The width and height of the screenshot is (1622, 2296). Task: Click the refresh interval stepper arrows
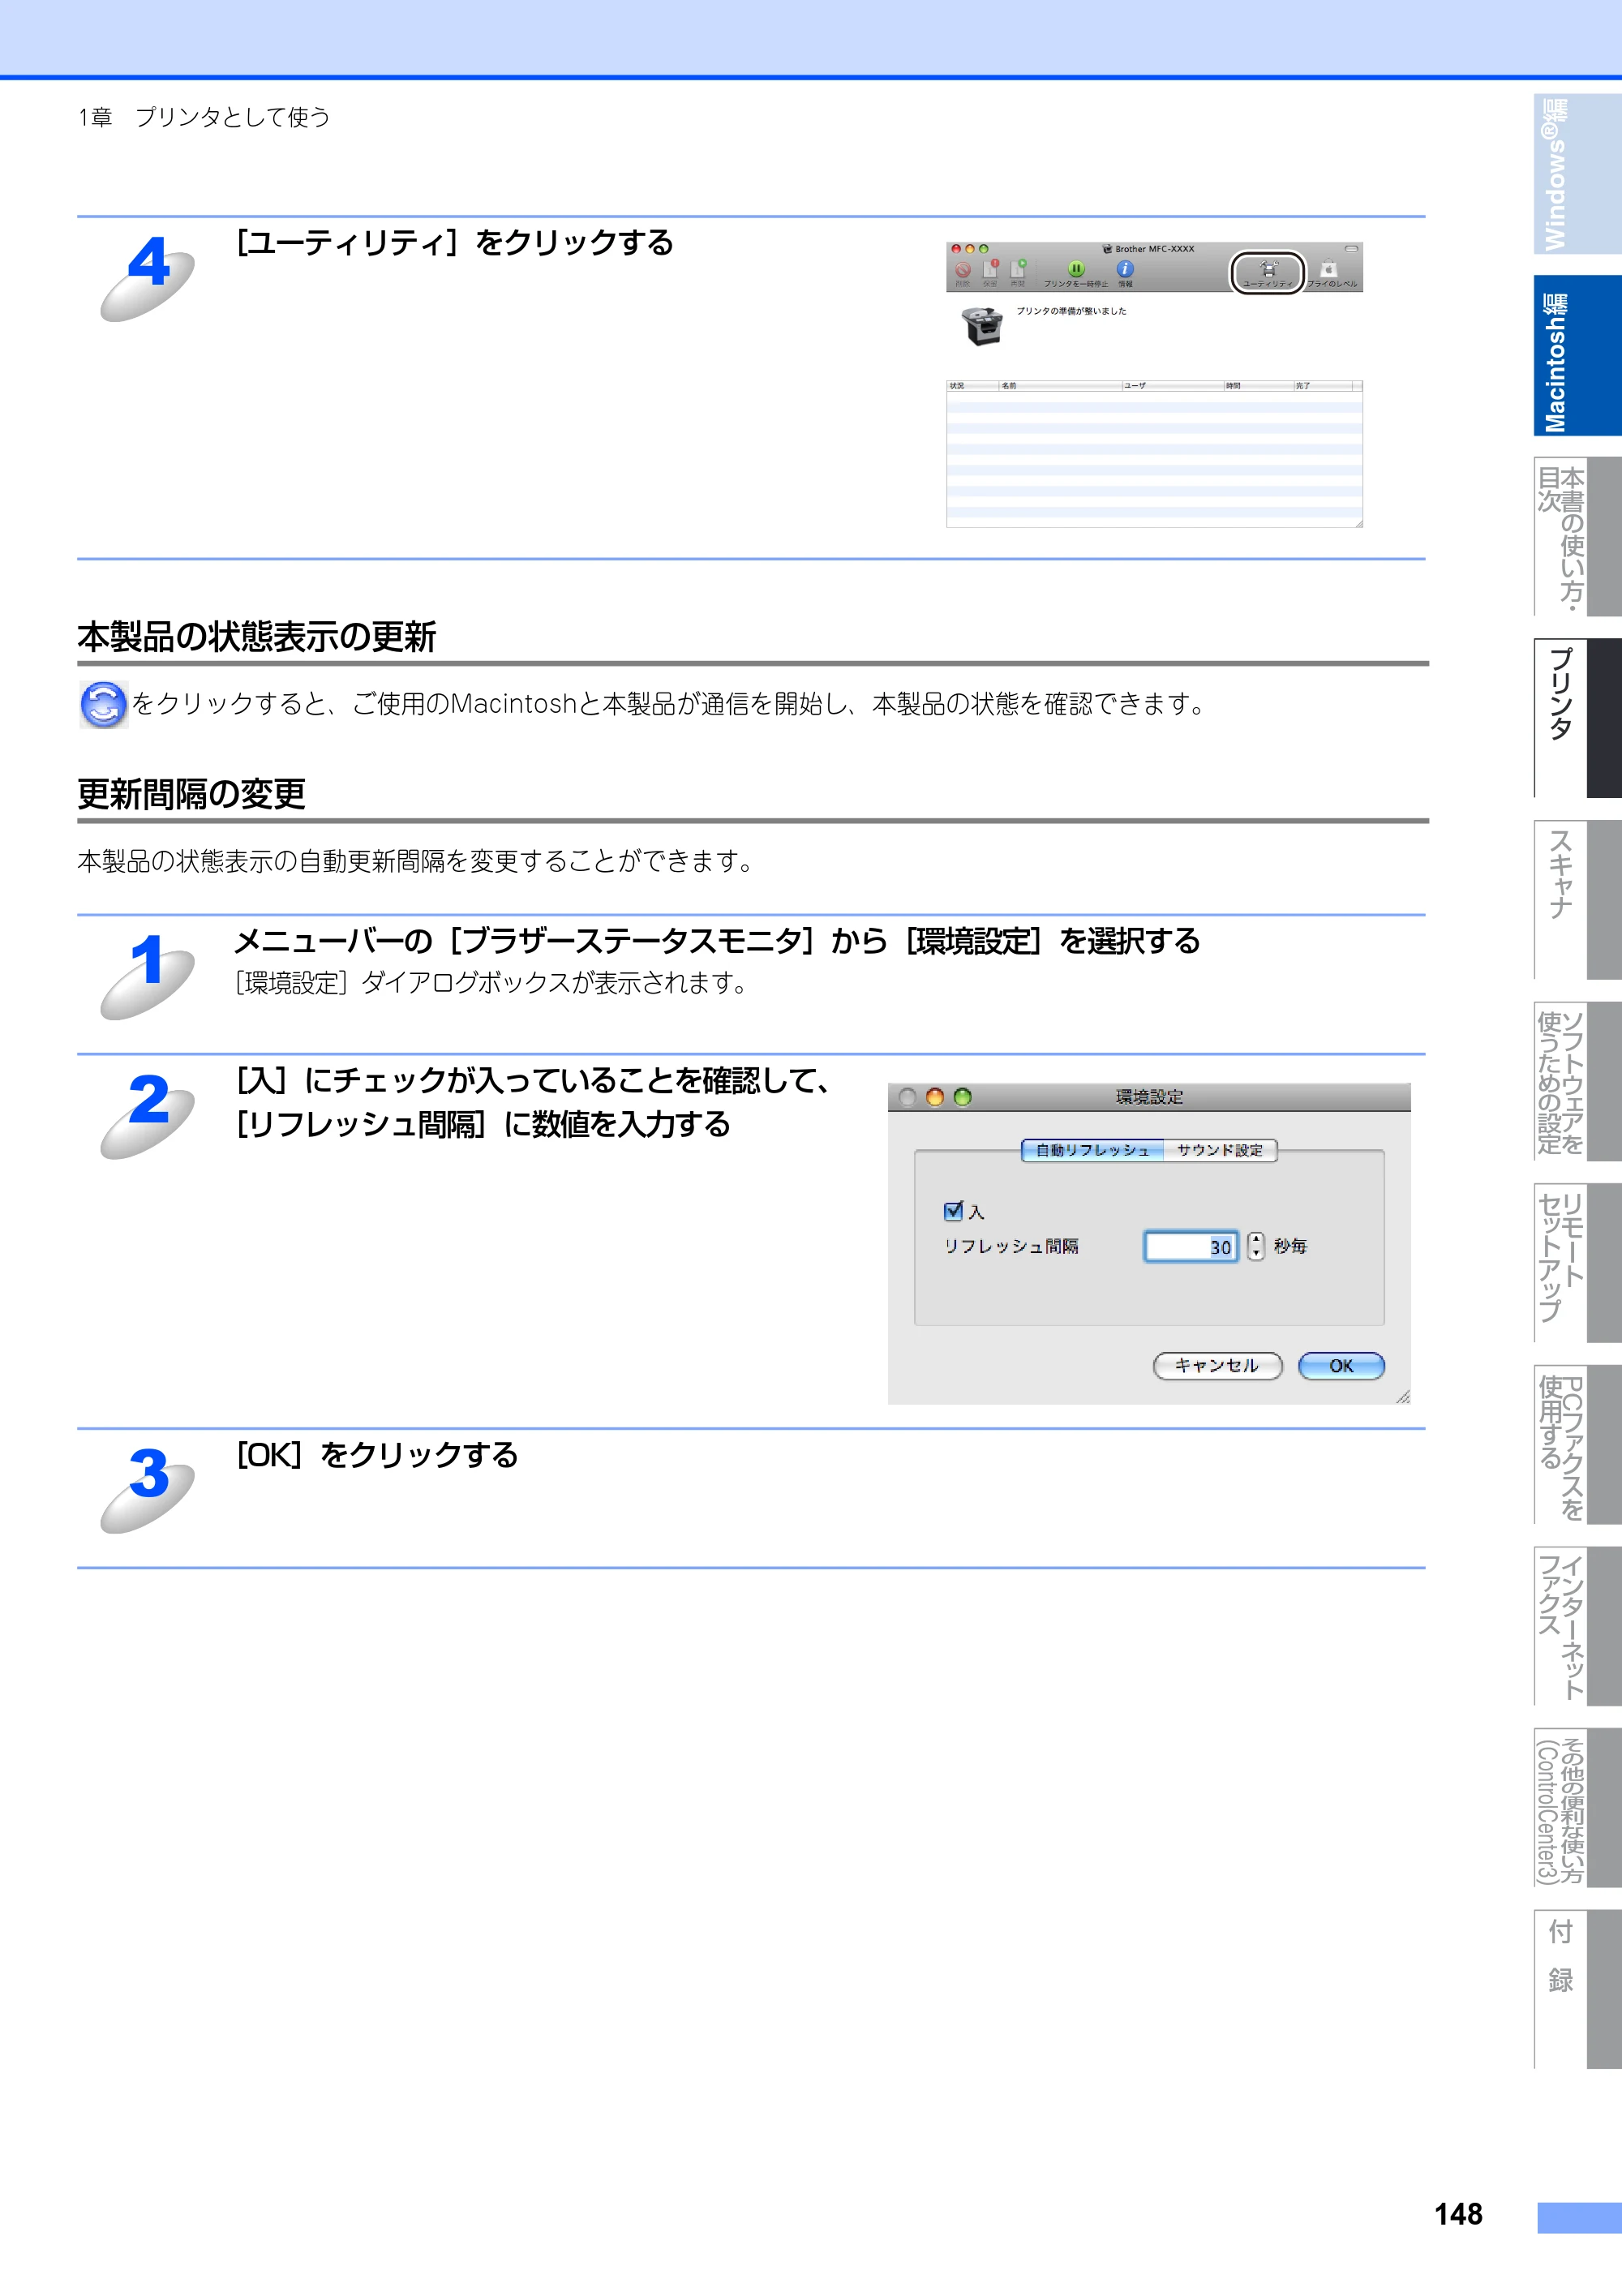point(1255,1246)
